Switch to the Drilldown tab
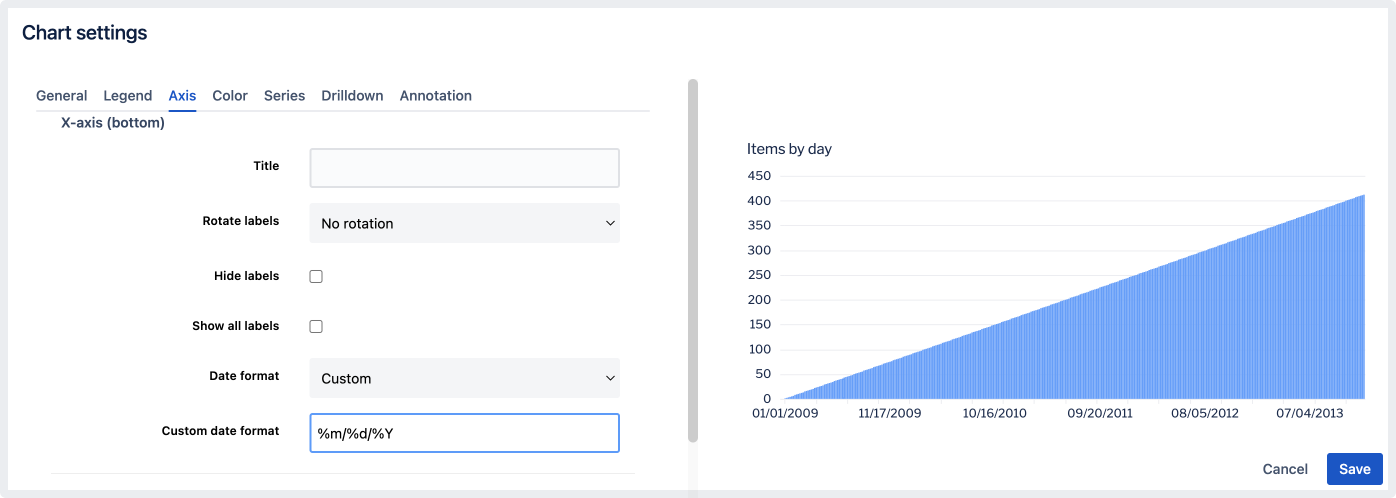 point(352,96)
